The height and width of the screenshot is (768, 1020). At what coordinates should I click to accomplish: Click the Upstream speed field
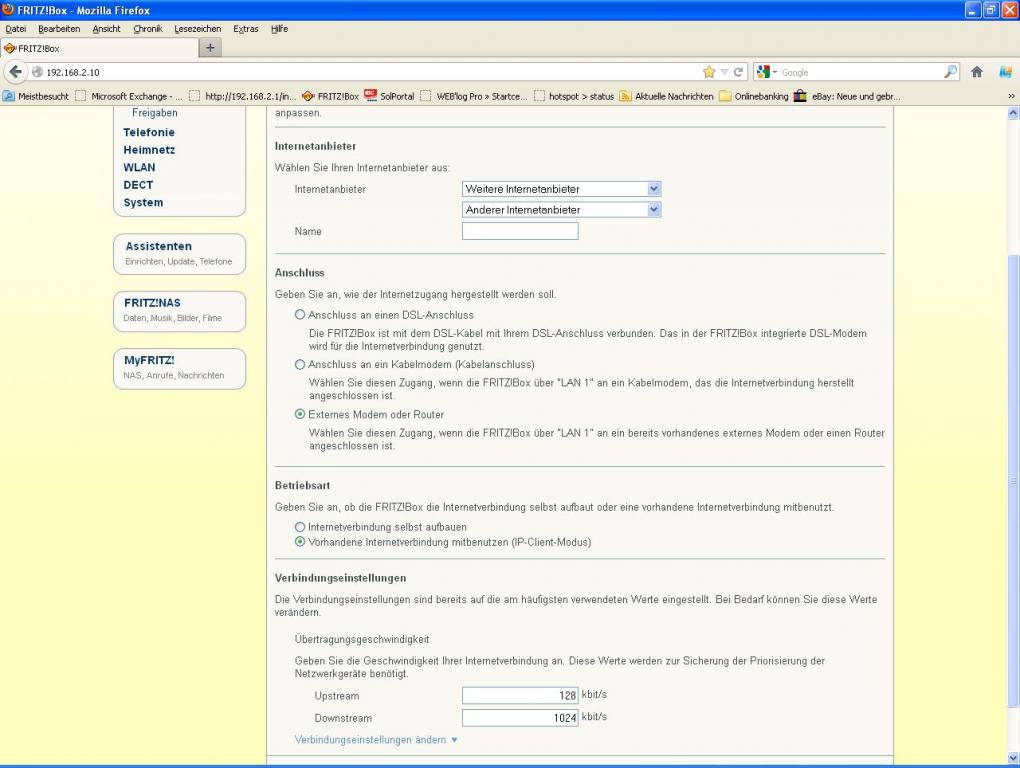(x=520, y=695)
